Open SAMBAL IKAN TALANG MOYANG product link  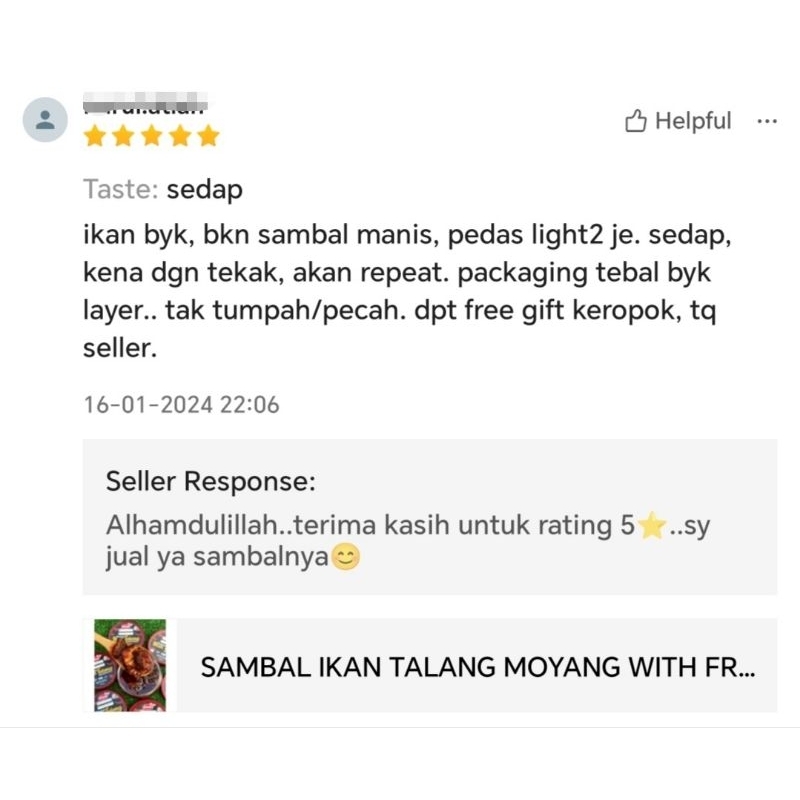pyautogui.click(x=478, y=667)
